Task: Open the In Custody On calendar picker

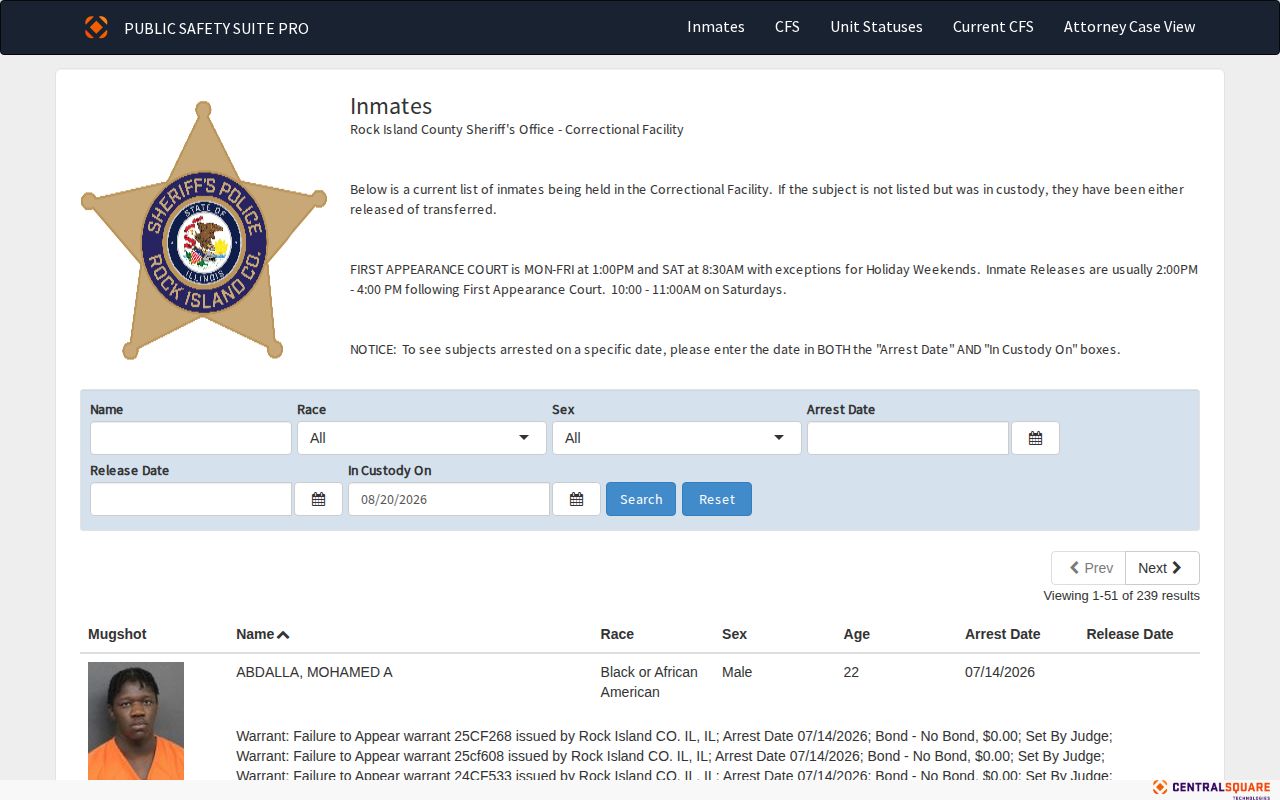Action: tap(576, 499)
